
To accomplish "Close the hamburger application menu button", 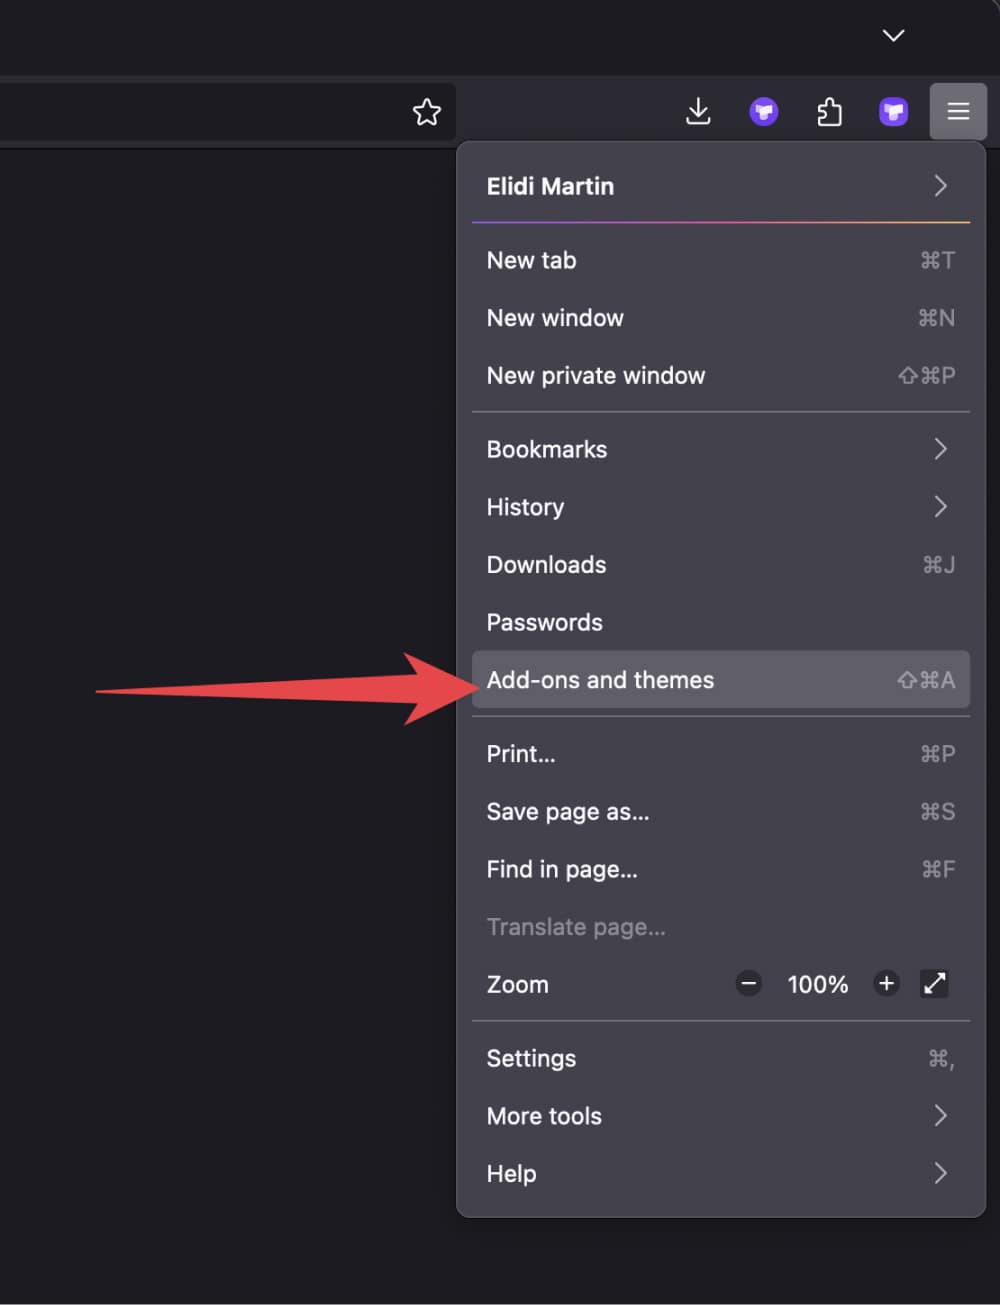I will [958, 112].
